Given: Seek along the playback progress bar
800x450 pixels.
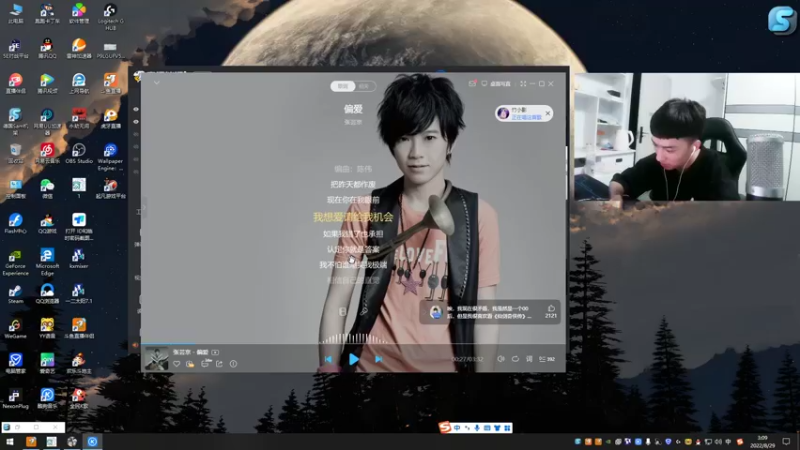Looking at the screenshot, I should [353, 344].
